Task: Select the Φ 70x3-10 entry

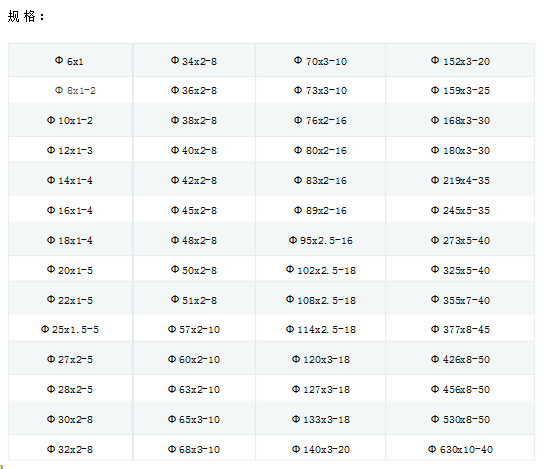Action: (320, 61)
